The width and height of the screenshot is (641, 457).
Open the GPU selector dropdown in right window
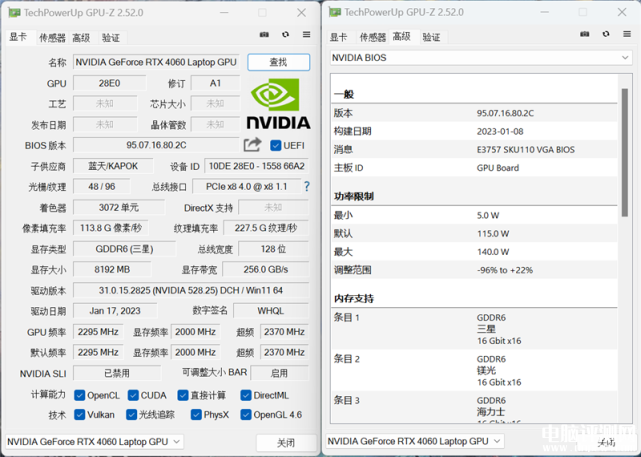tap(415, 441)
